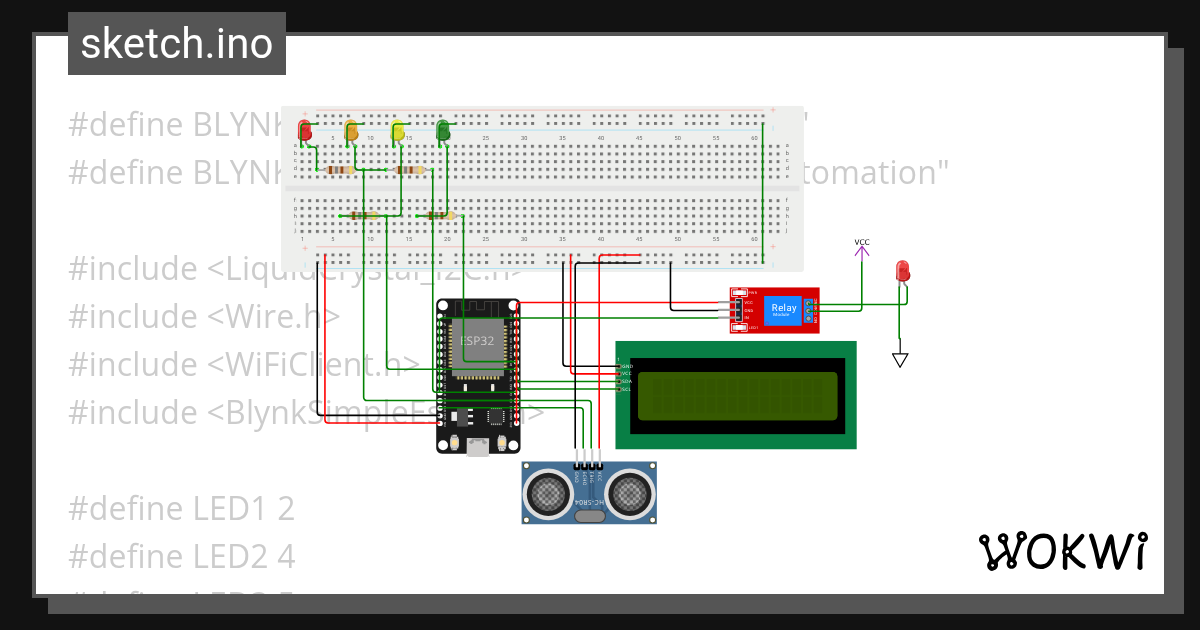Click the right-side scrollbar

tap(1172, 300)
